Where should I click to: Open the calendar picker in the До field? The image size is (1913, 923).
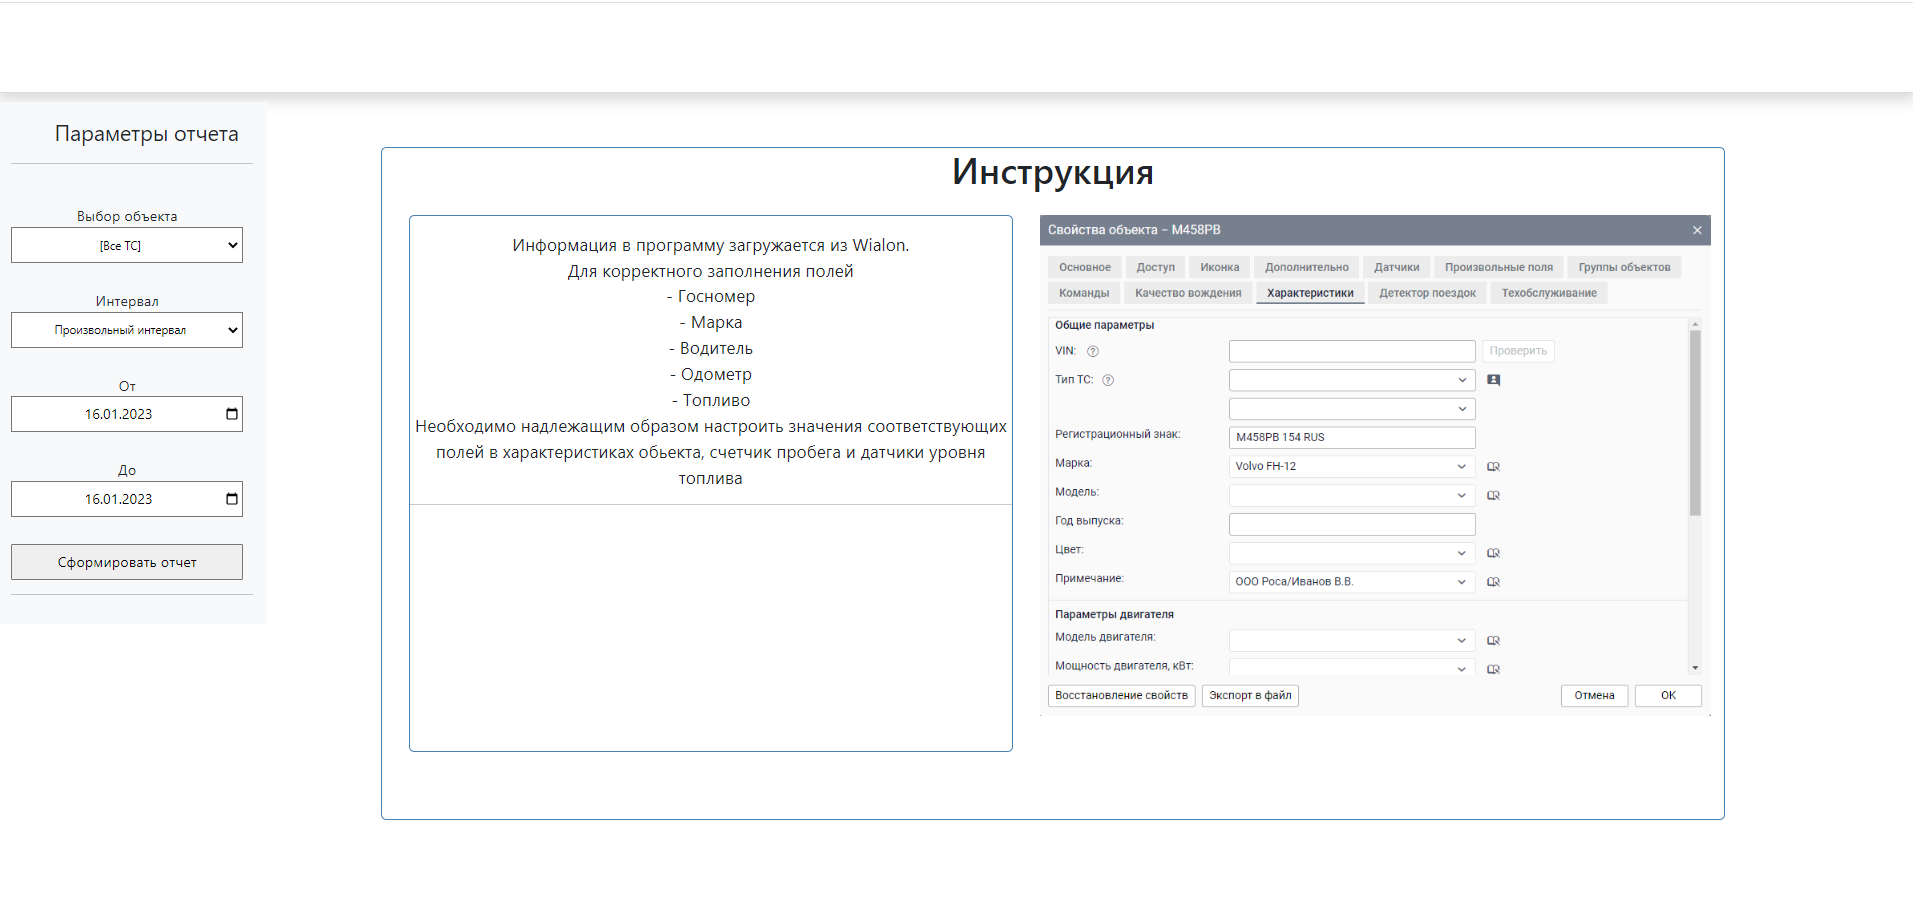(x=232, y=499)
